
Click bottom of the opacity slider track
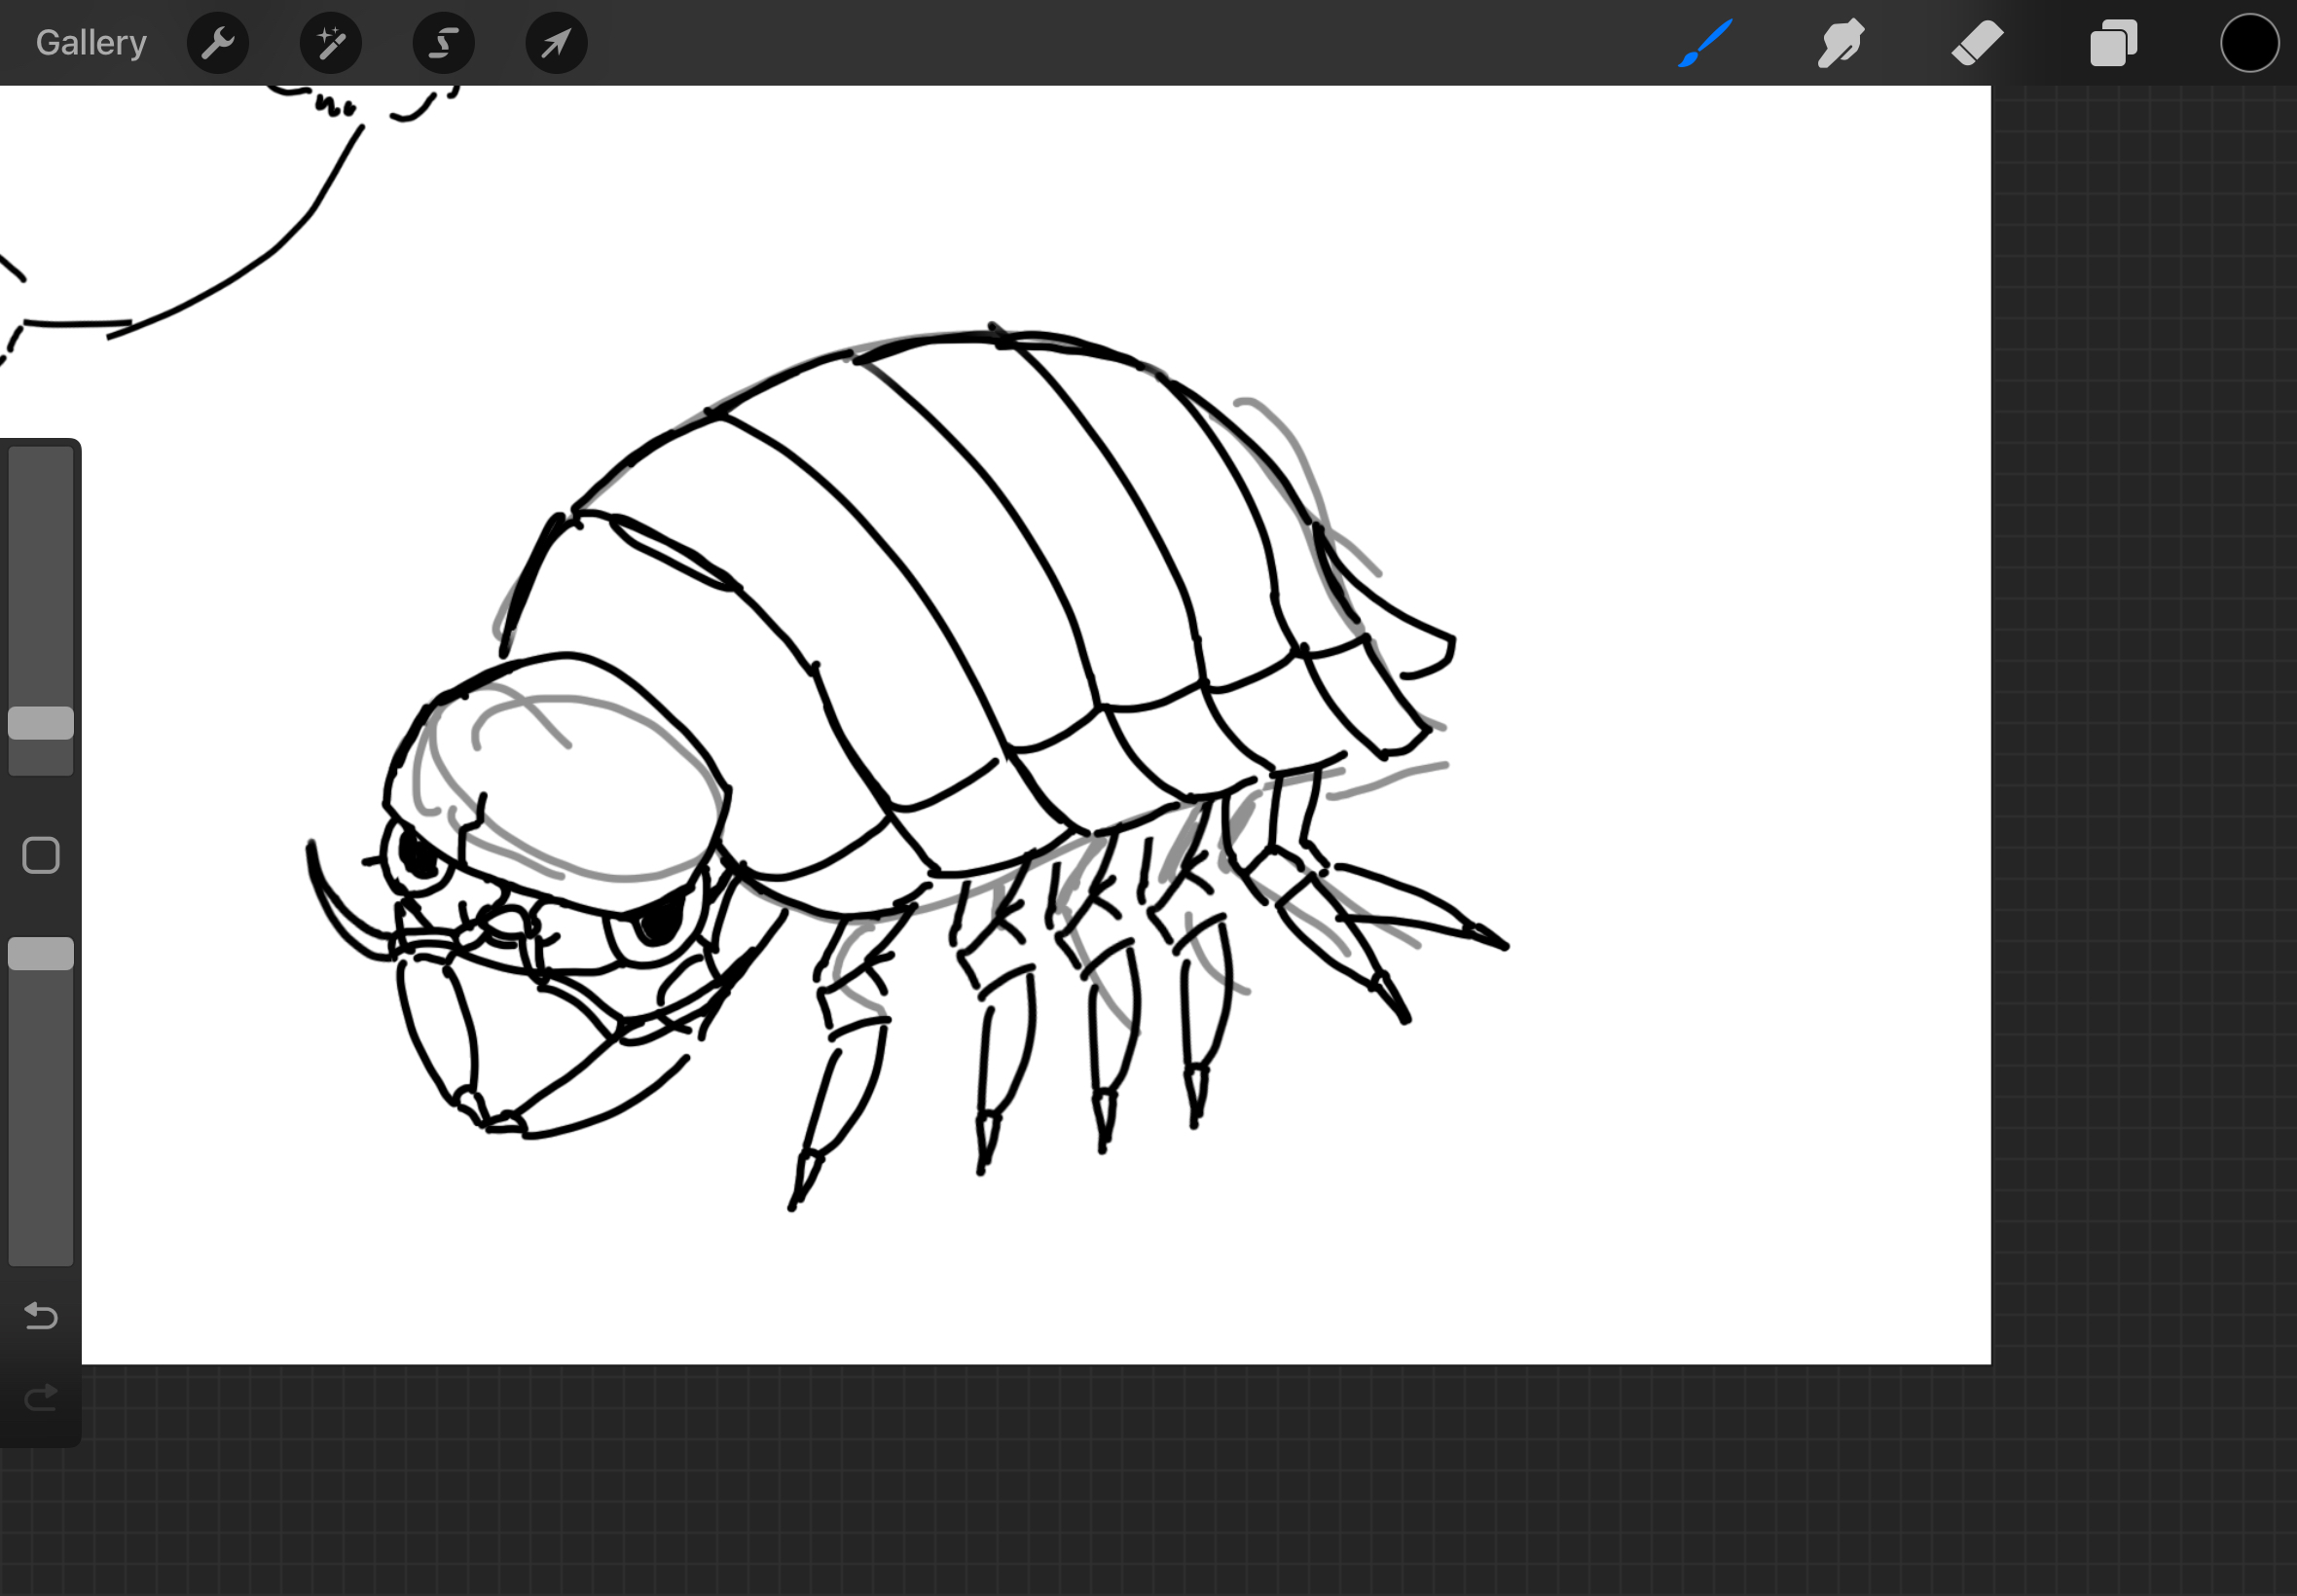41,1250
